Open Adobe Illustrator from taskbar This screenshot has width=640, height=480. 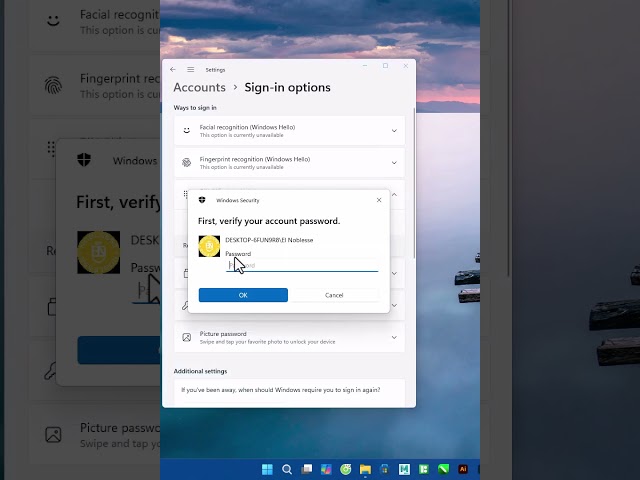(x=463, y=469)
